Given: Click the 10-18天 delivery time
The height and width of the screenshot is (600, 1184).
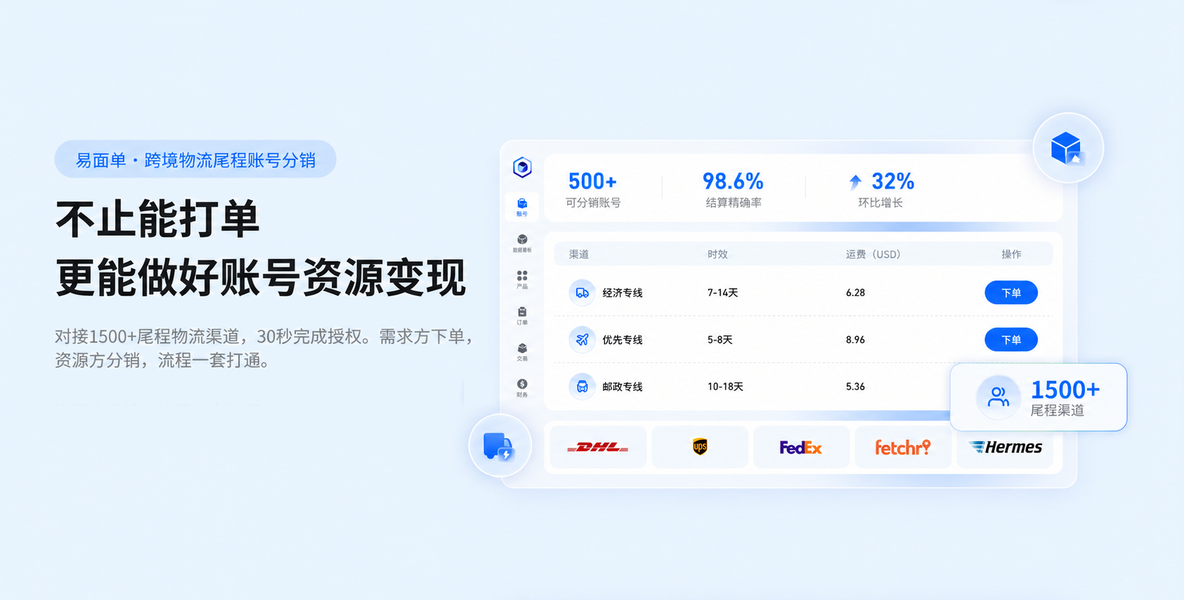Looking at the screenshot, I should (725, 386).
